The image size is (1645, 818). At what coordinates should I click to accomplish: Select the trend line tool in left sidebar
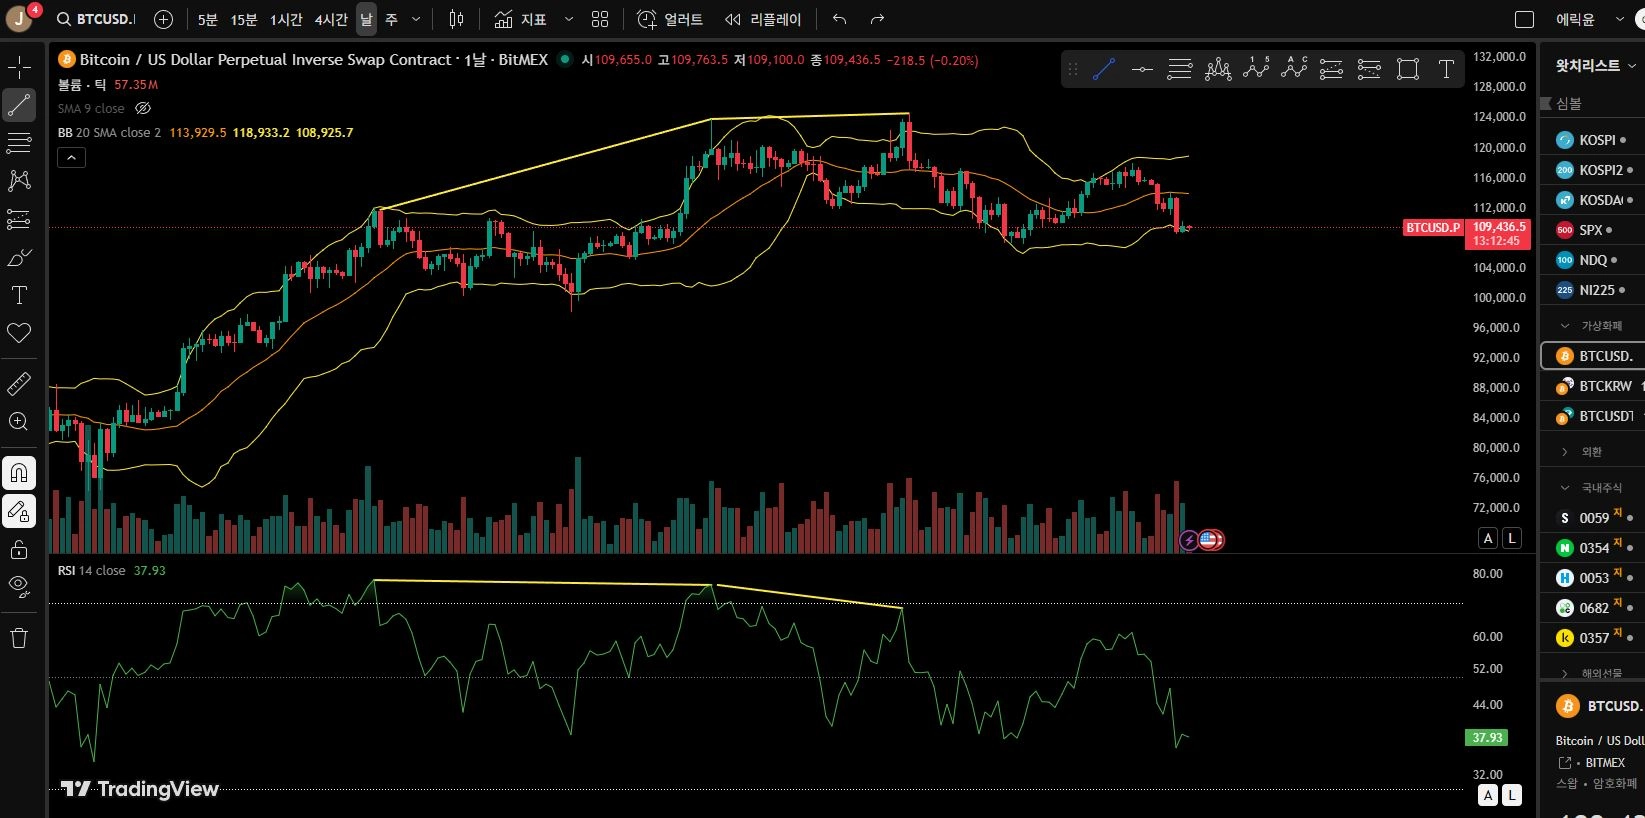19,105
